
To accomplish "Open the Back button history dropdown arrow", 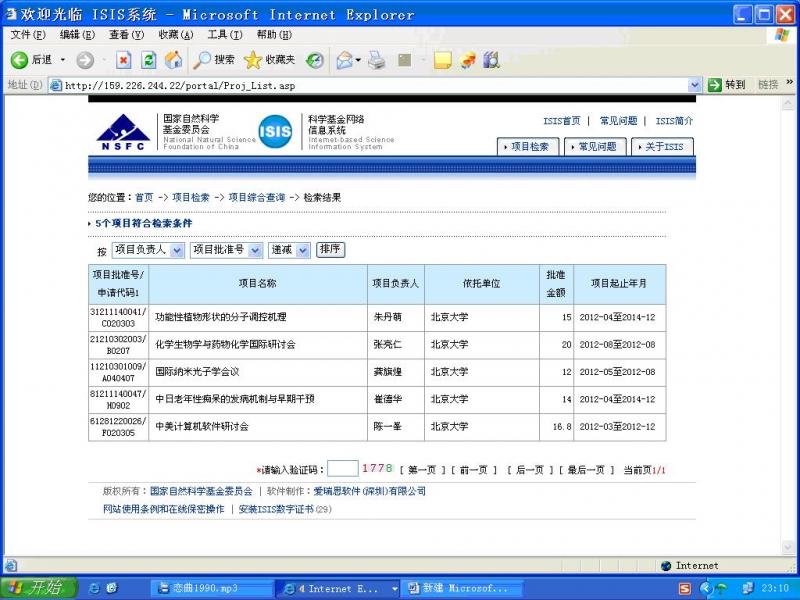I will 63,60.
